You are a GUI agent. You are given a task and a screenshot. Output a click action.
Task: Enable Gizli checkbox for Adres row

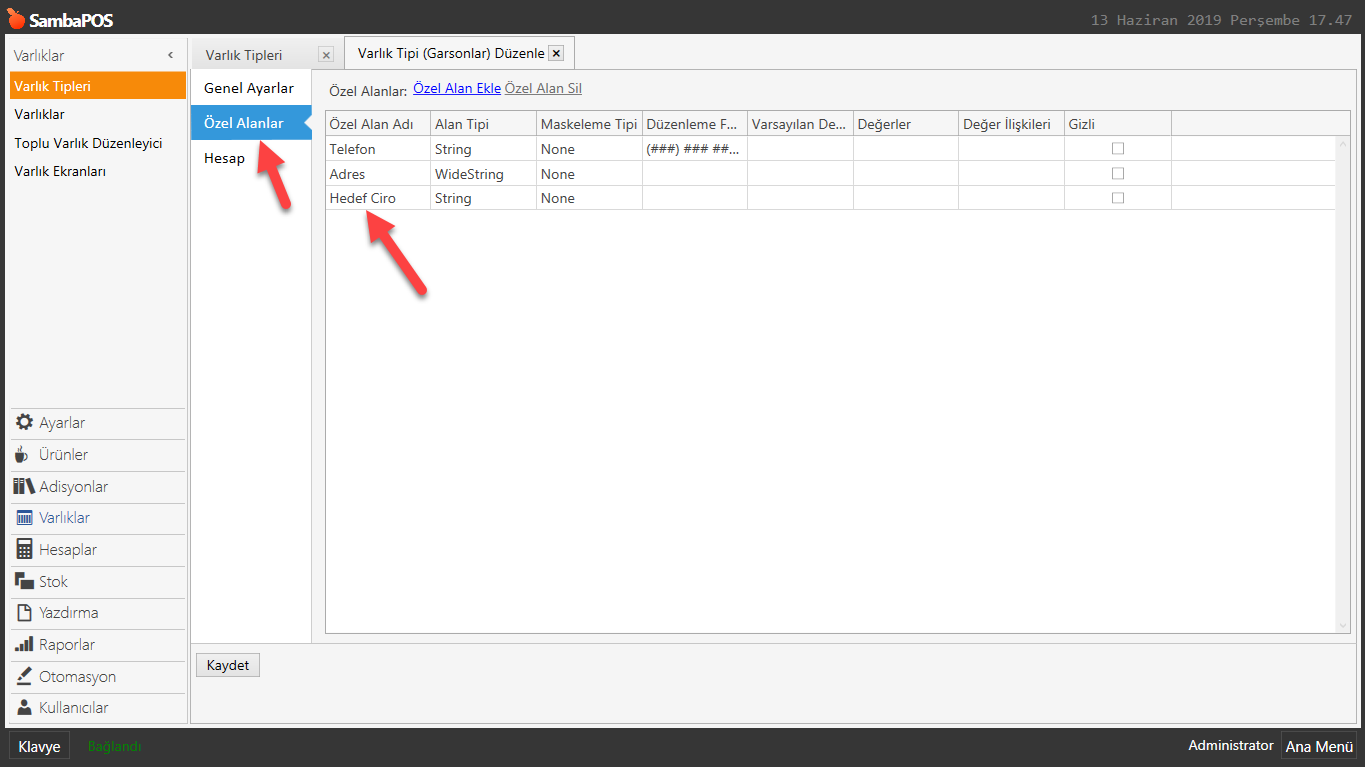tap(1118, 173)
